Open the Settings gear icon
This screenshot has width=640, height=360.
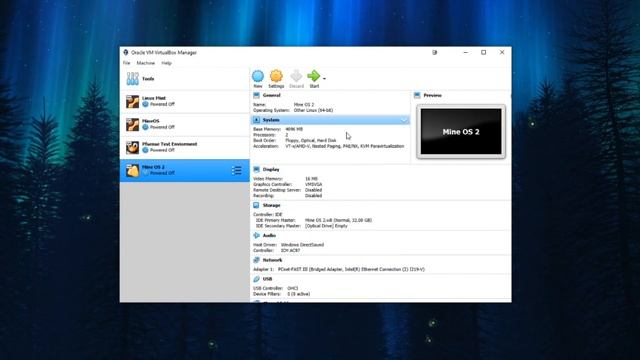(276, 76)
